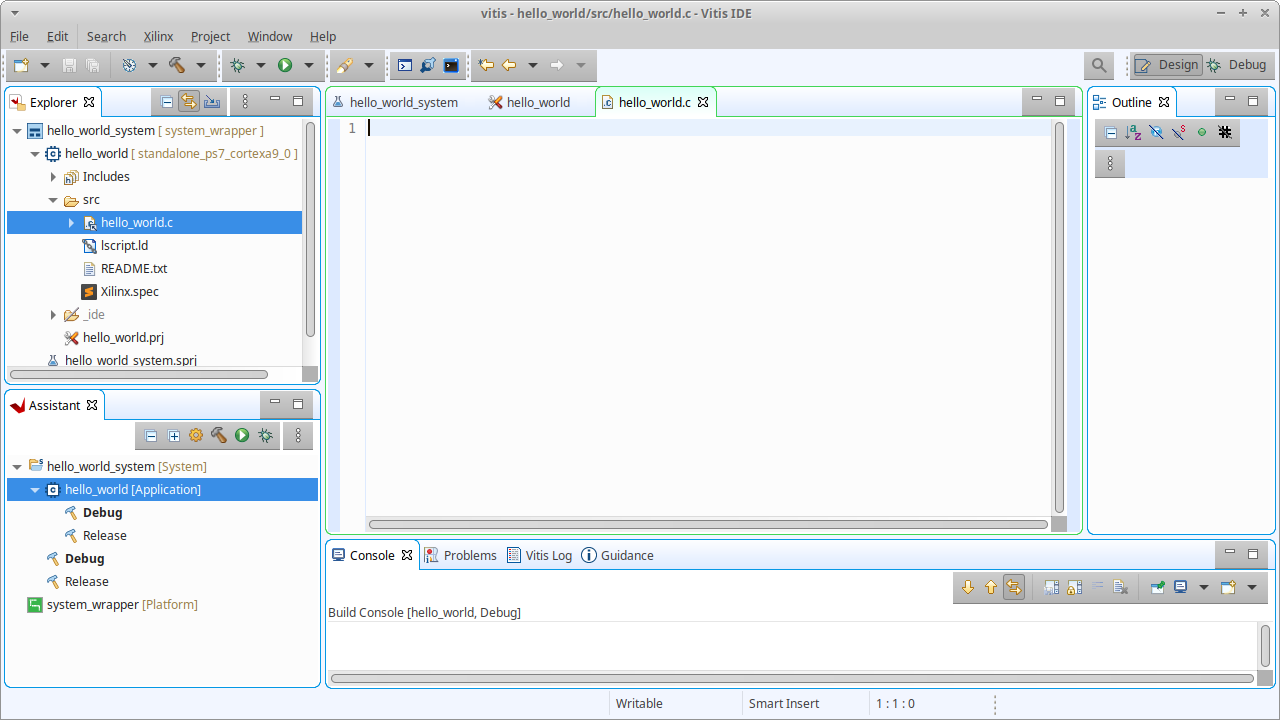Click the Build hammer icon in main toolbar
Screen dimensions: 1280x720
tap(177, 65)
